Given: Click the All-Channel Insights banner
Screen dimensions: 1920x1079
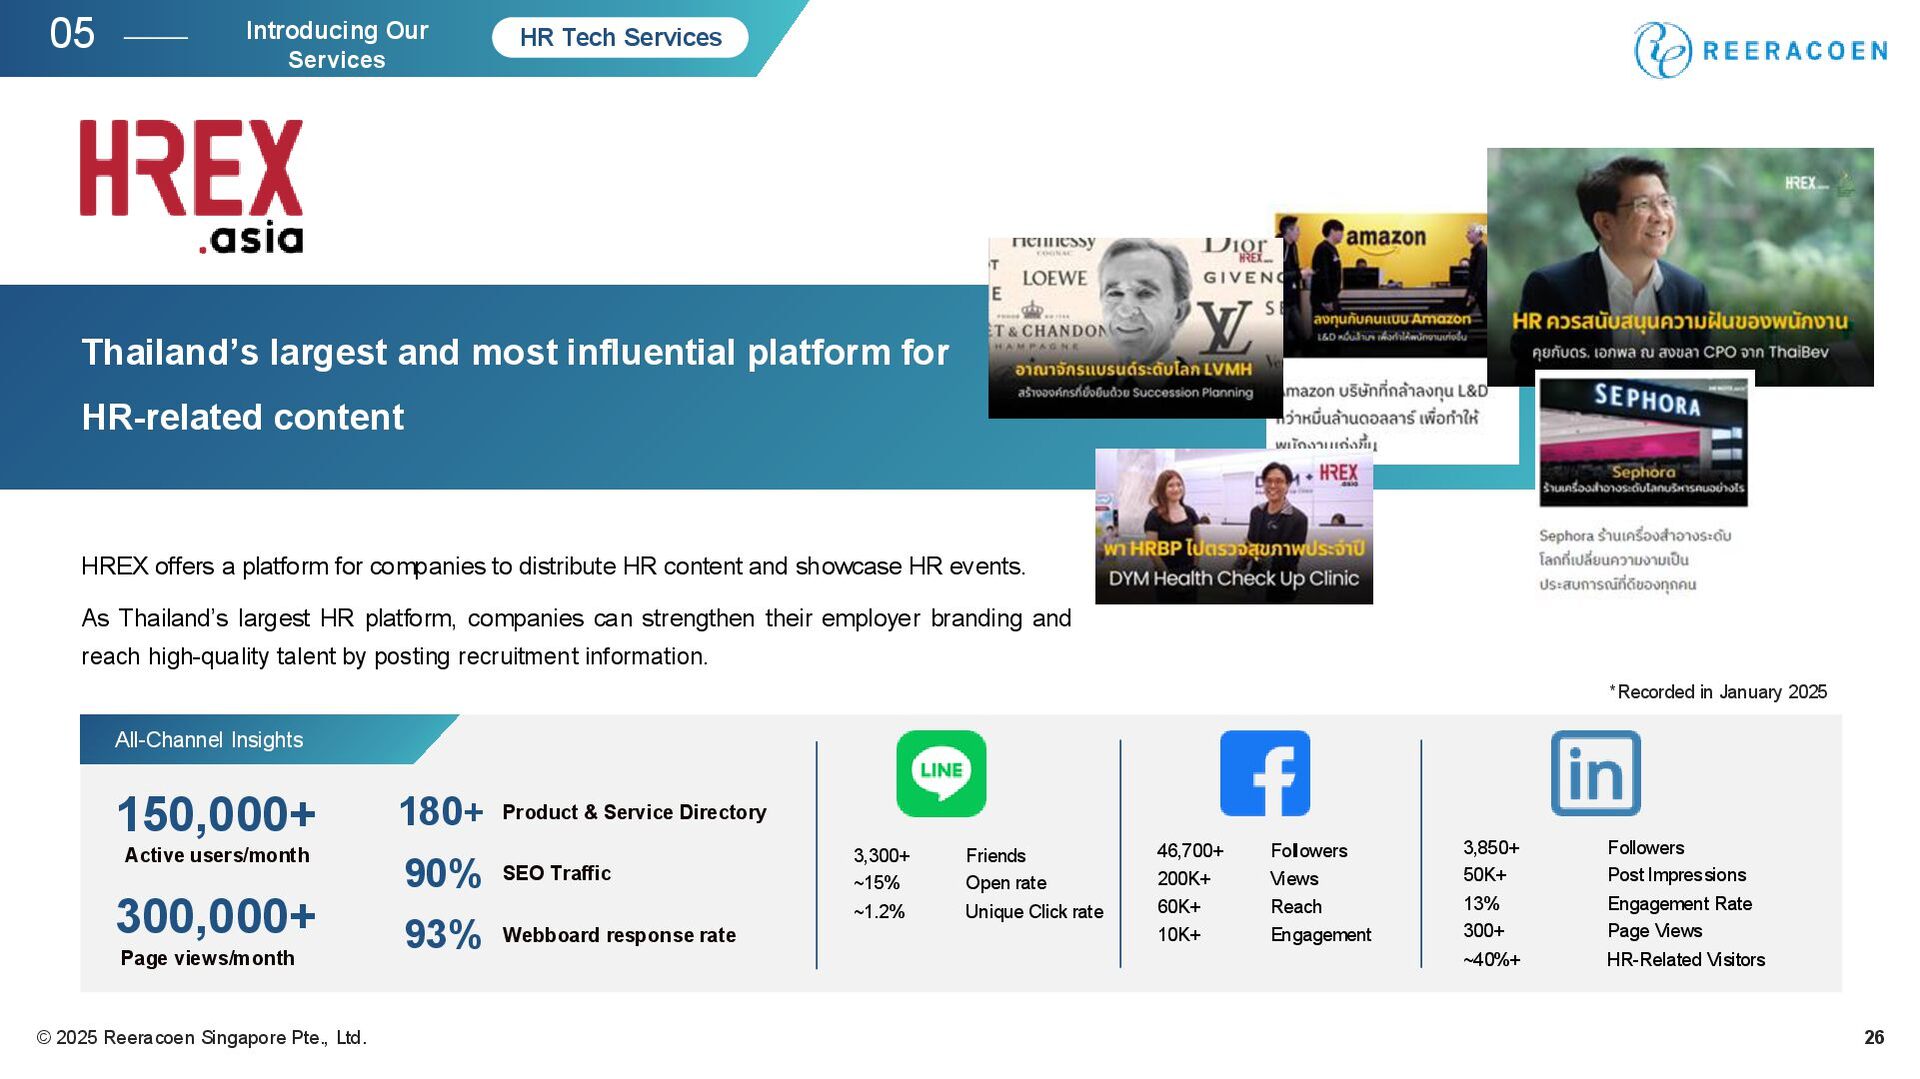Looking at the screenshot, I should (x=269, y=740).
